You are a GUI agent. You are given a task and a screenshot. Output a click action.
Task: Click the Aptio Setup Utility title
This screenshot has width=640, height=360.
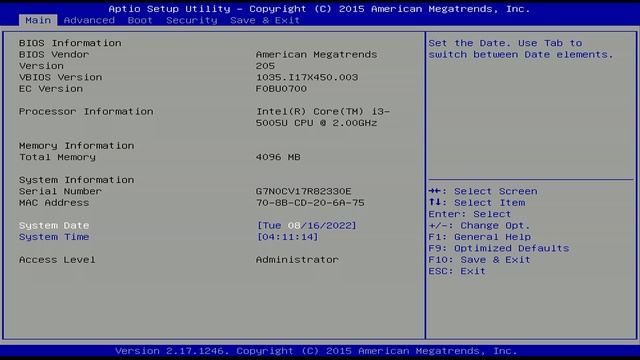pyautogui.click(x=319, y=9)
